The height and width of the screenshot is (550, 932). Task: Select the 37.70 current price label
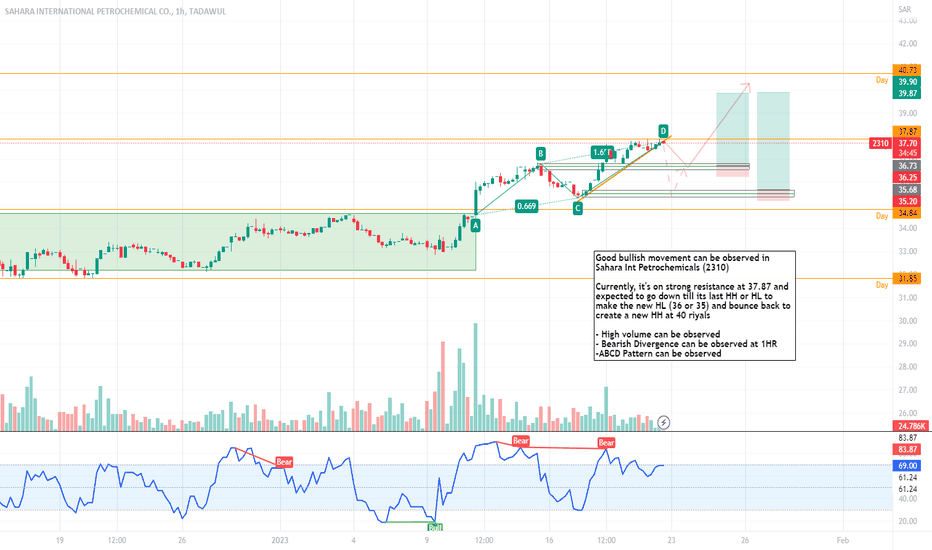907,143
